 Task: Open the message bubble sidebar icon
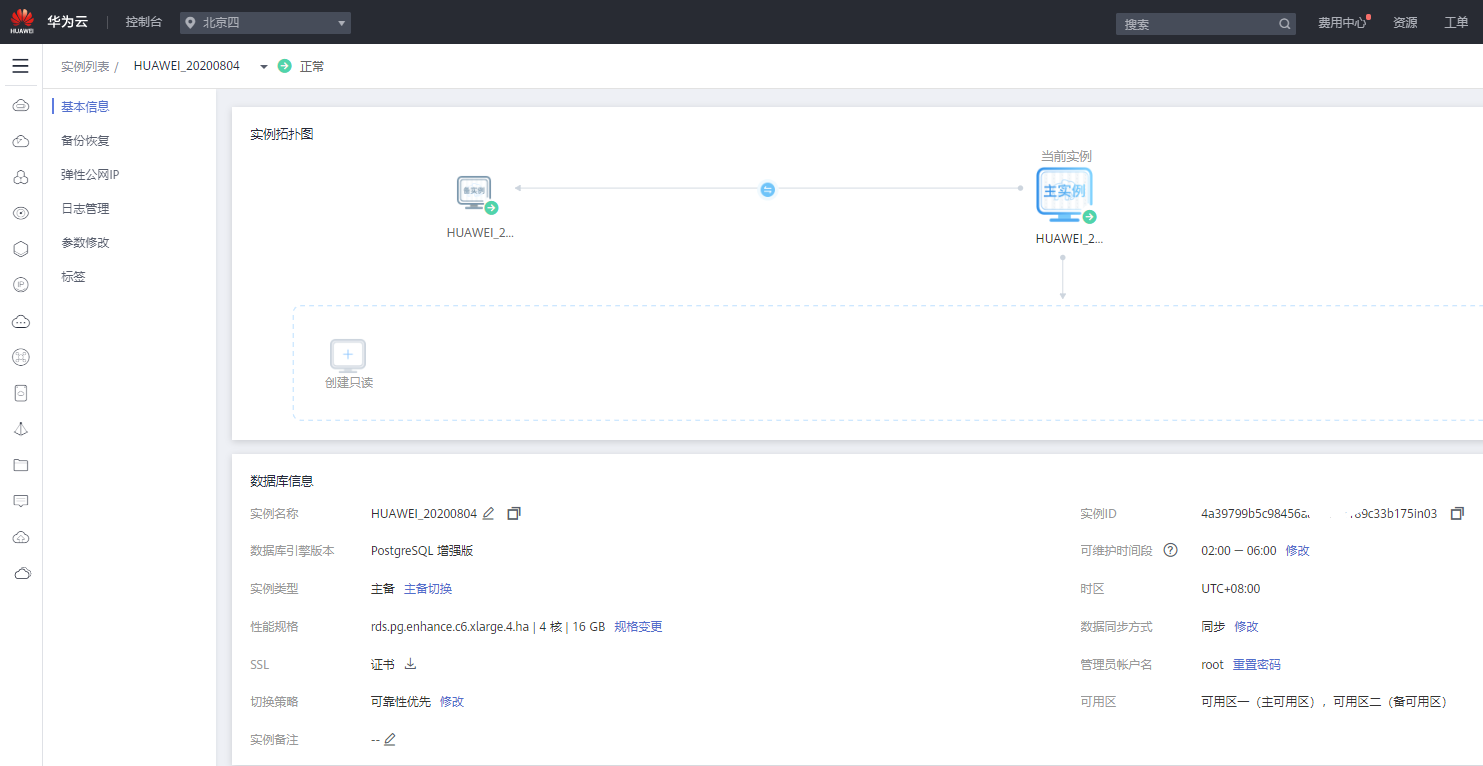click(x=20, y=501)
